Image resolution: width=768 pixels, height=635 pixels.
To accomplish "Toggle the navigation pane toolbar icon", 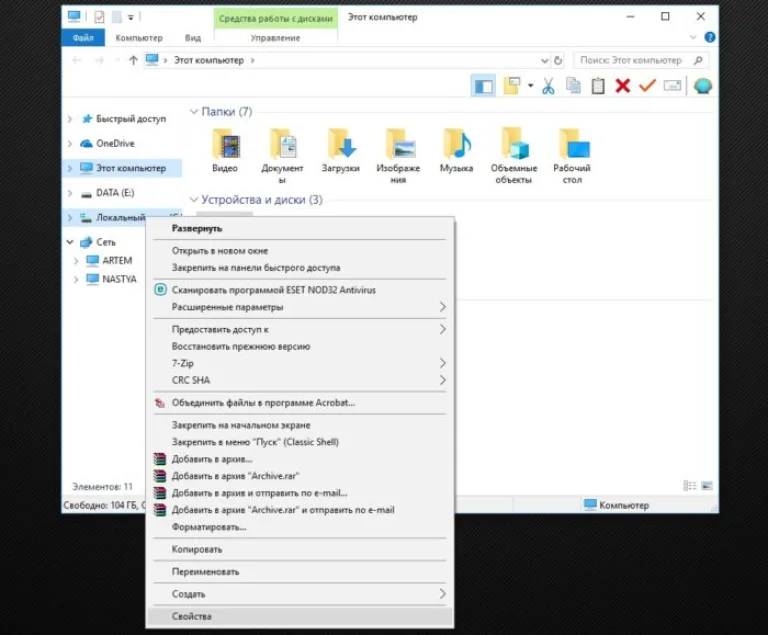I will point(483,86).
